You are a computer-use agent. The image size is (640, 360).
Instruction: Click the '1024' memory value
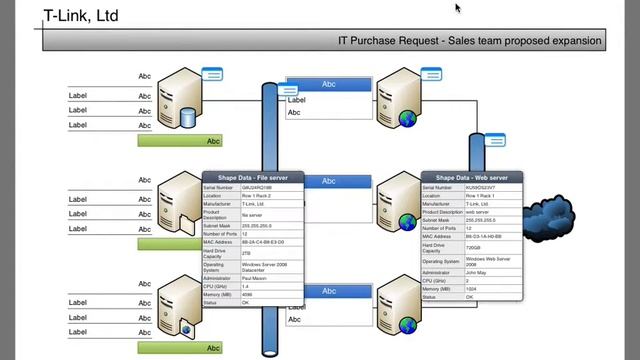tap(471, 289)
